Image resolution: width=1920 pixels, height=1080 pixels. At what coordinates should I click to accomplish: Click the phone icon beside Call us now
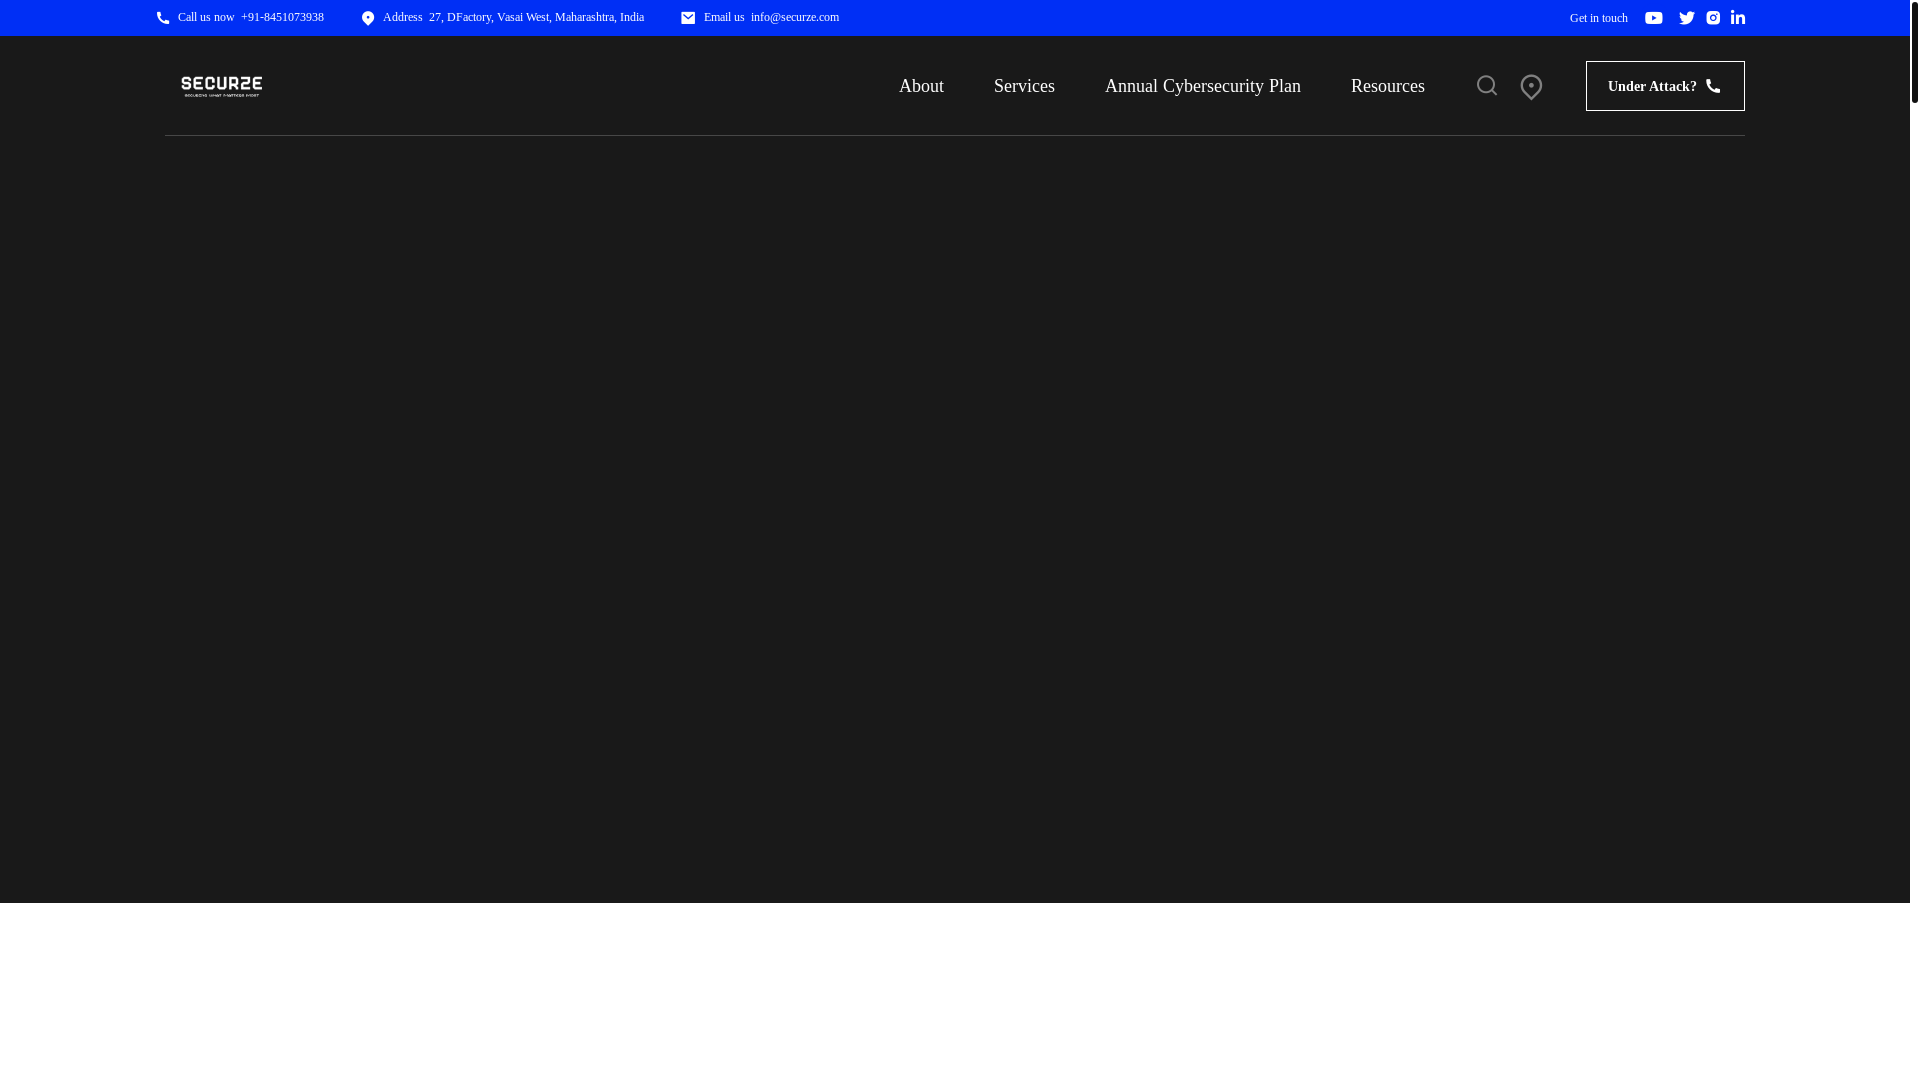coord(163,18)
